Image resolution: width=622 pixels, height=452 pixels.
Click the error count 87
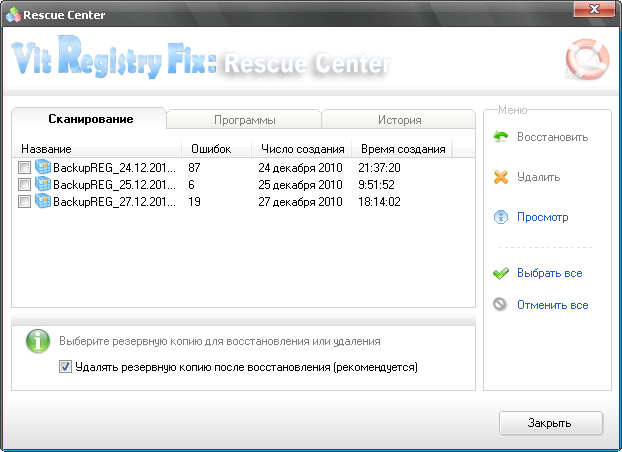click(194, 168)
